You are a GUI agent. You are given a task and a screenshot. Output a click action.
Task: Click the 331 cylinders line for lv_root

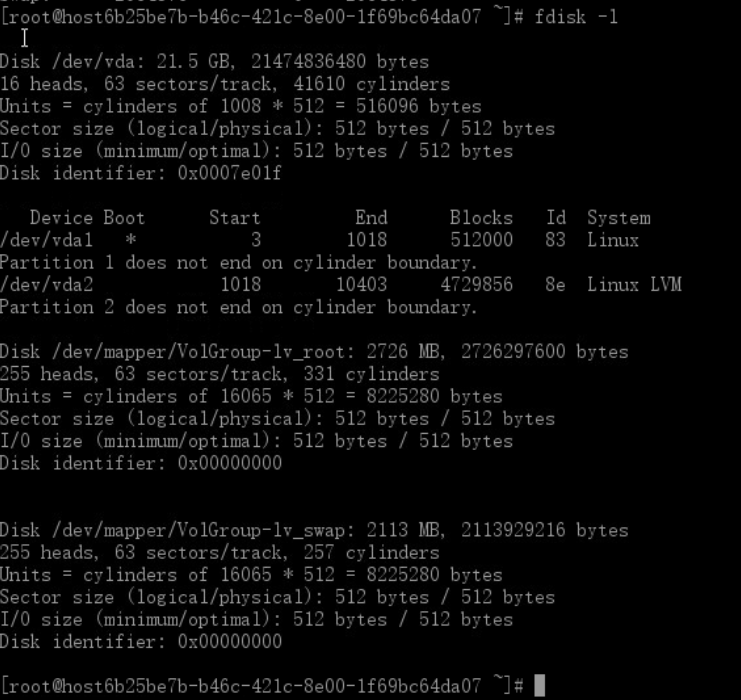(x=220, y=374)
